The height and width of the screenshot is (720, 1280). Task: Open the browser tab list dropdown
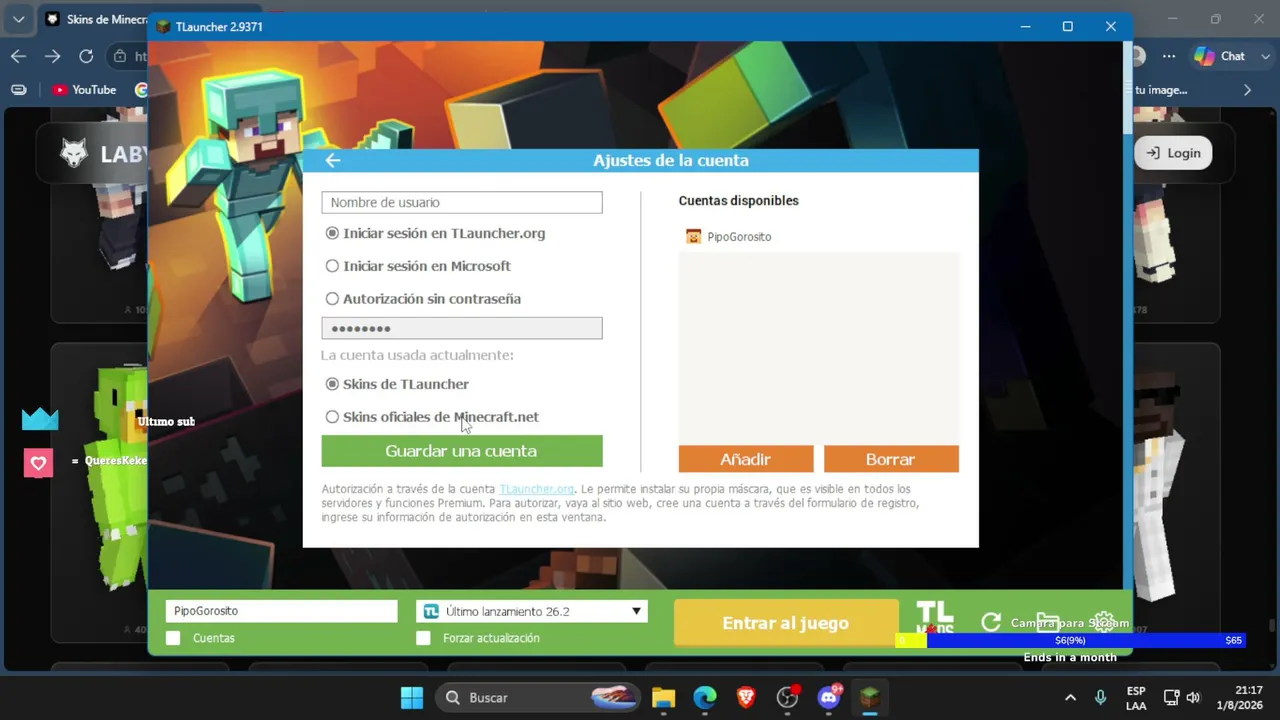coord(18,19)
